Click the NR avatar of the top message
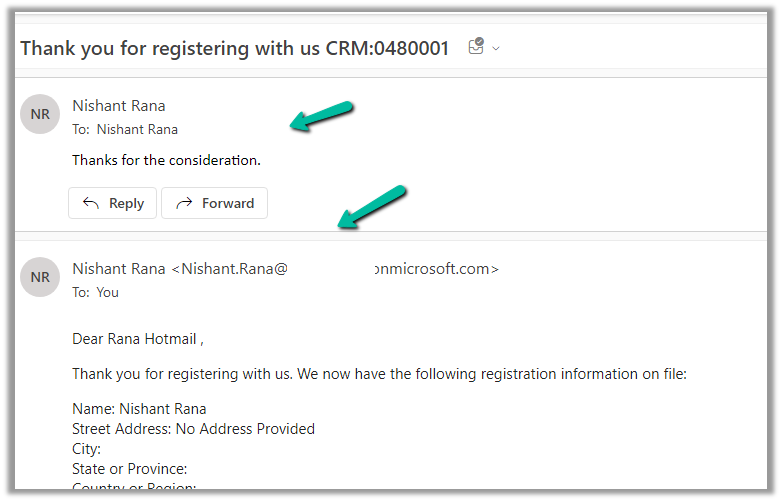The height and width of the screenshot is (501, 782). point(40,114)
